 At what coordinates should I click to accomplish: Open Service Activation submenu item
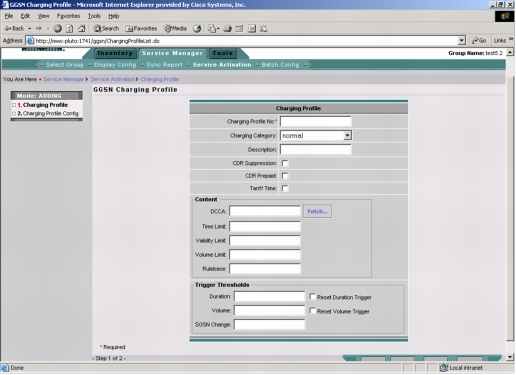[222, 65]
